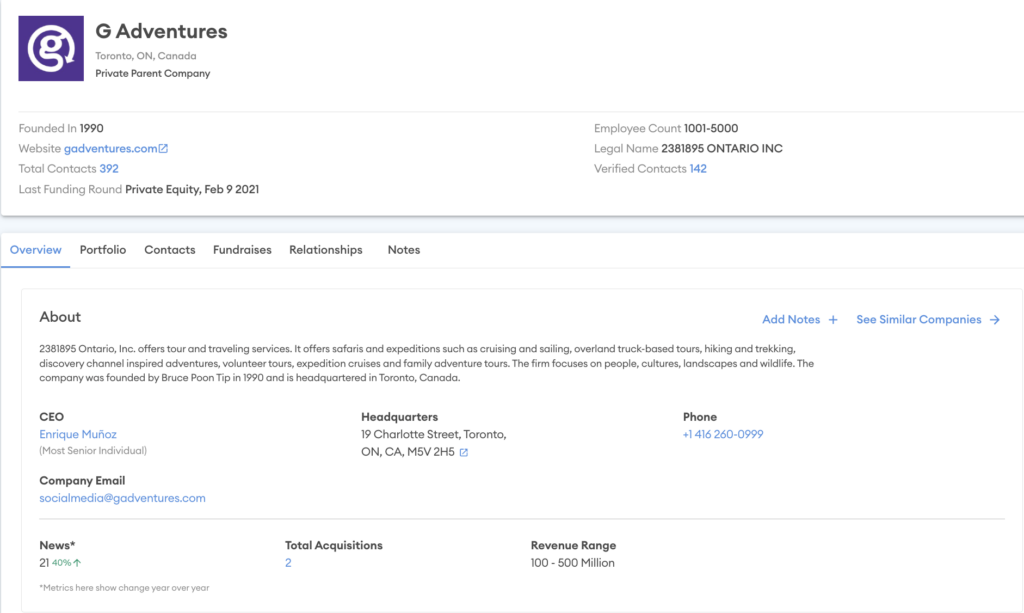Call the phone number +1 416 260-0999

click(723, 434)
